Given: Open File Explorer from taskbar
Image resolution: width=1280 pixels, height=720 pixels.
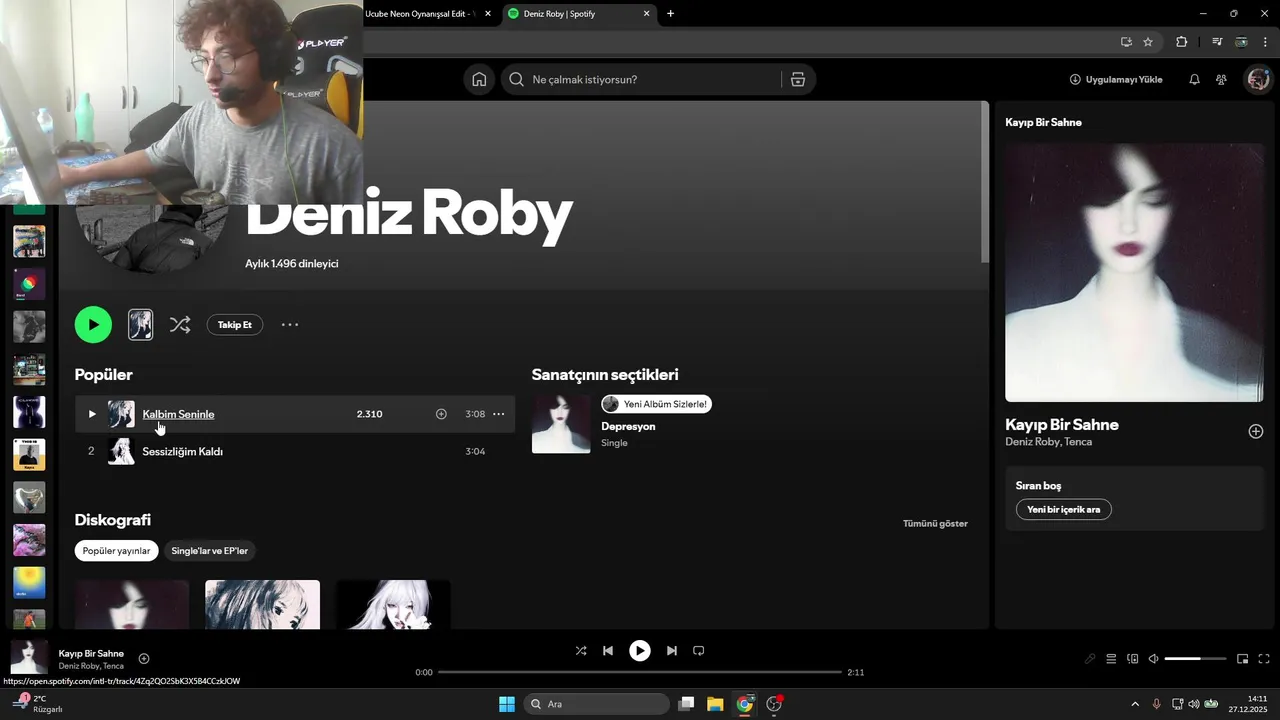Looking at the screenshot, I should tap(715, 704).
